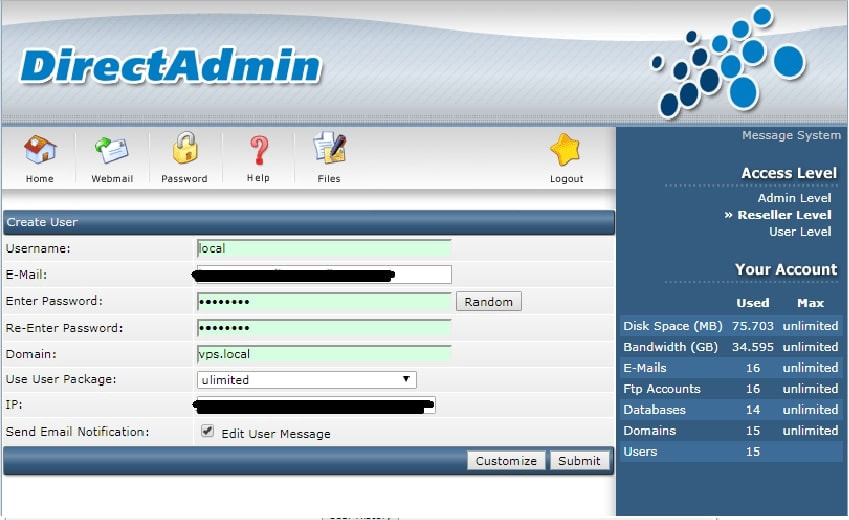Click the Use User Package label

tap(61, 379)
